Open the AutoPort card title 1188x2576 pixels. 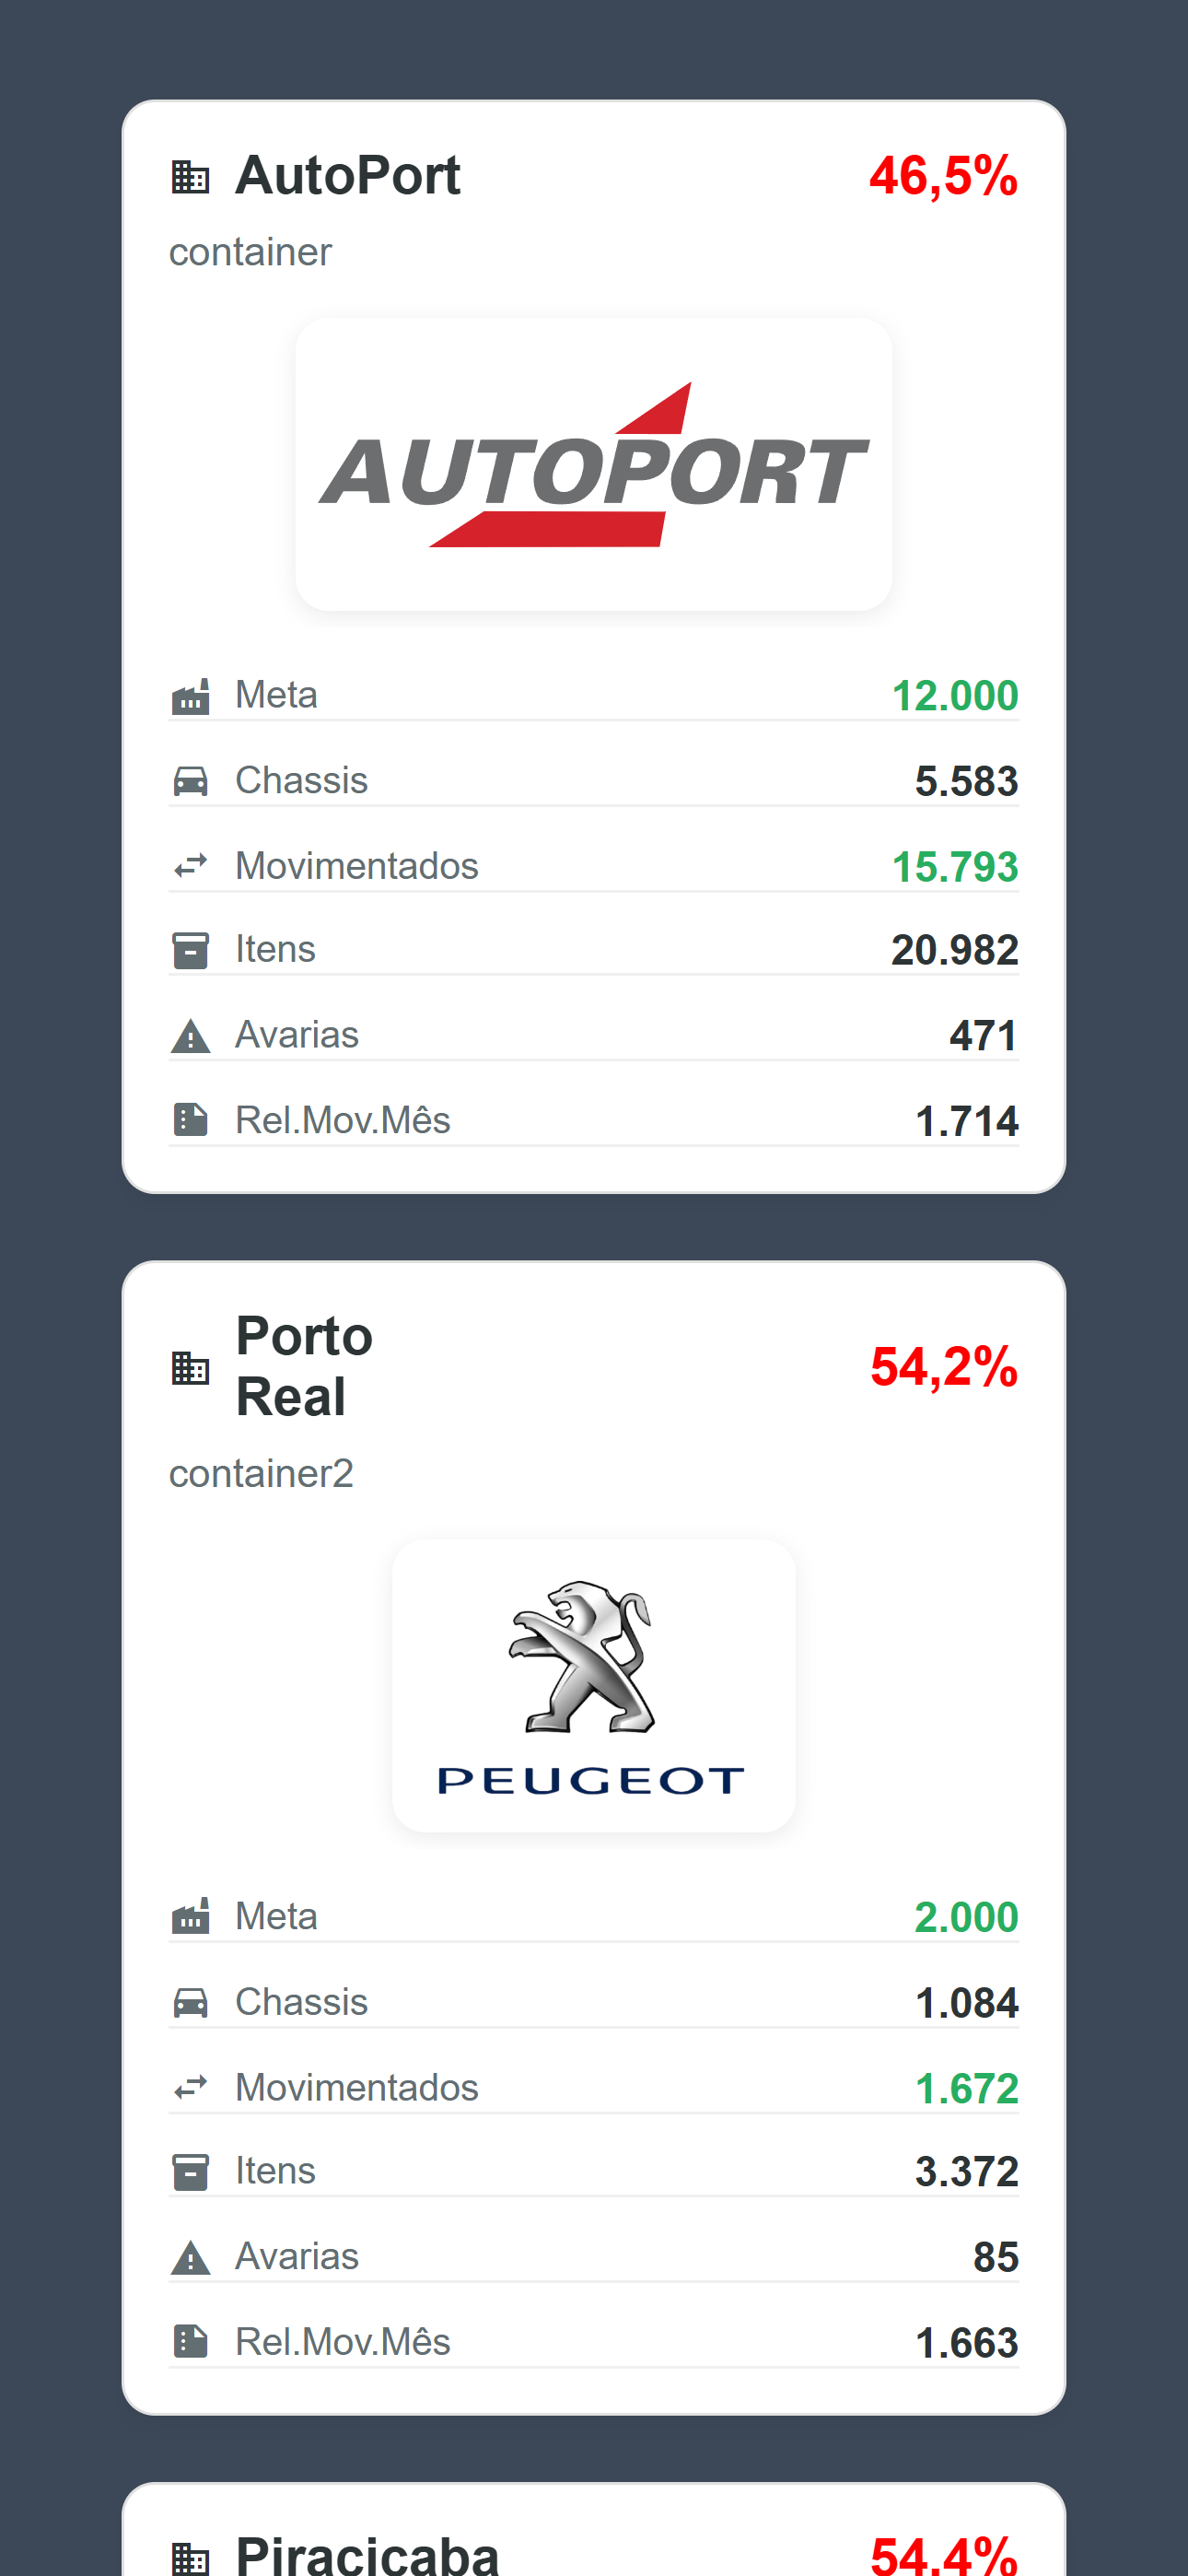point(347,176)
